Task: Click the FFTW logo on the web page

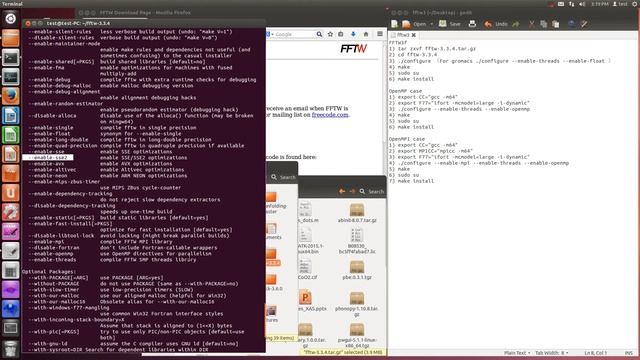Action: tap(353, 49)
